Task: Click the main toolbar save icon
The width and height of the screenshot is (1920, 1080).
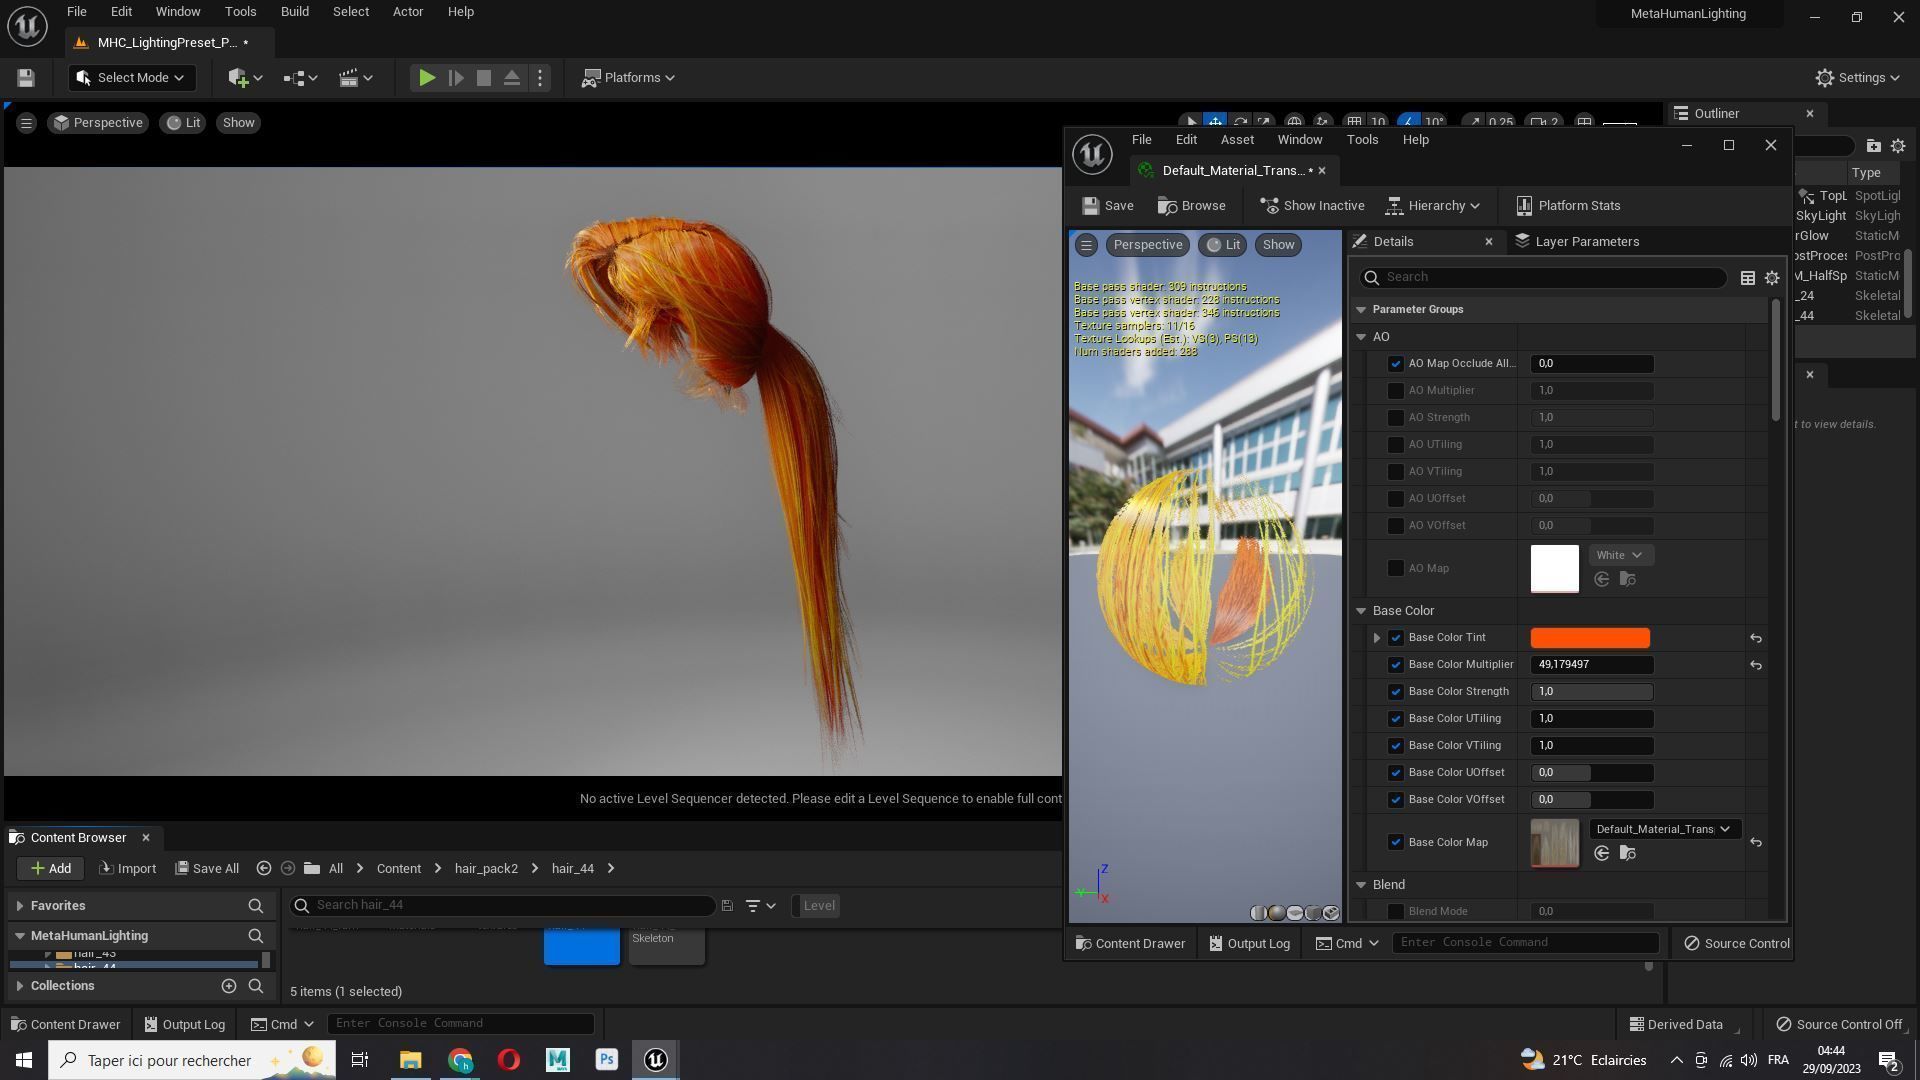Action: [26, 78]
